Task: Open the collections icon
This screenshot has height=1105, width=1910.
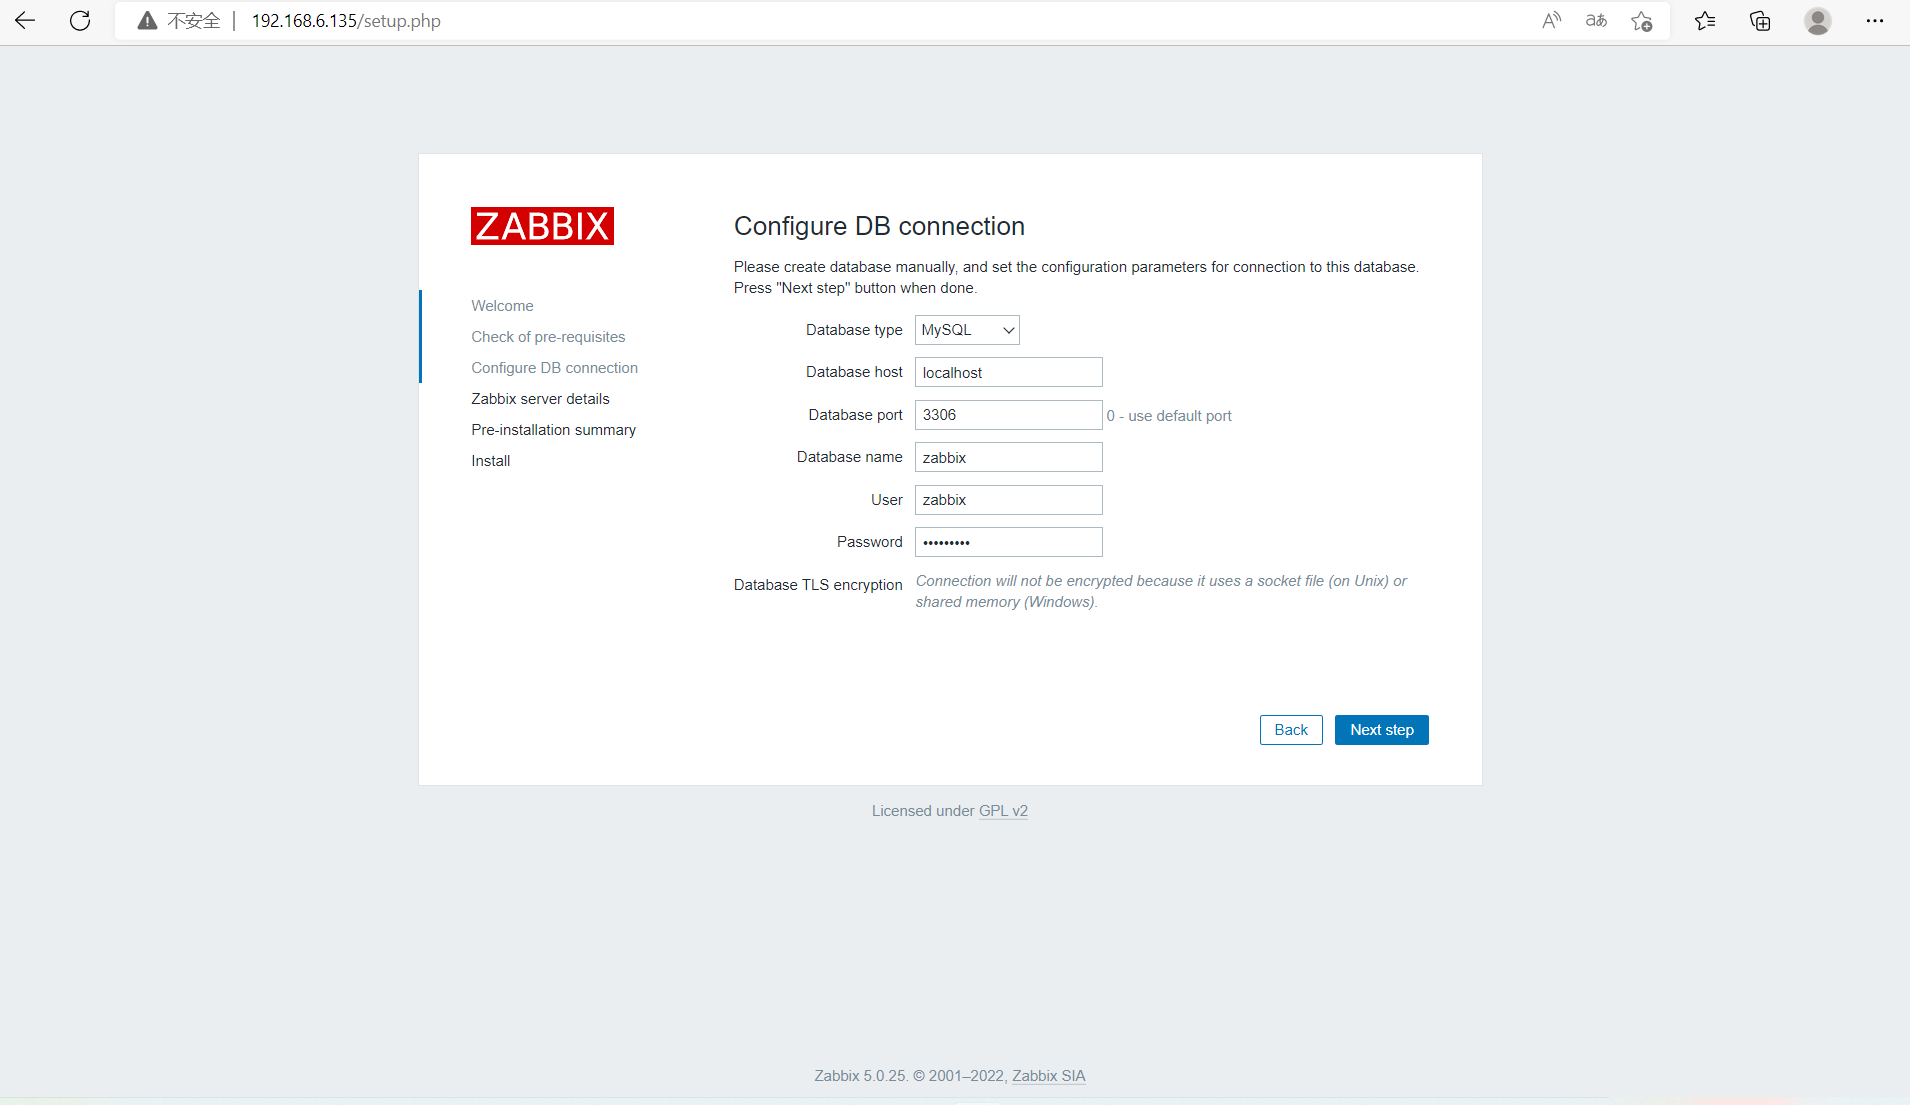Action: click(x=1760, y=21)
